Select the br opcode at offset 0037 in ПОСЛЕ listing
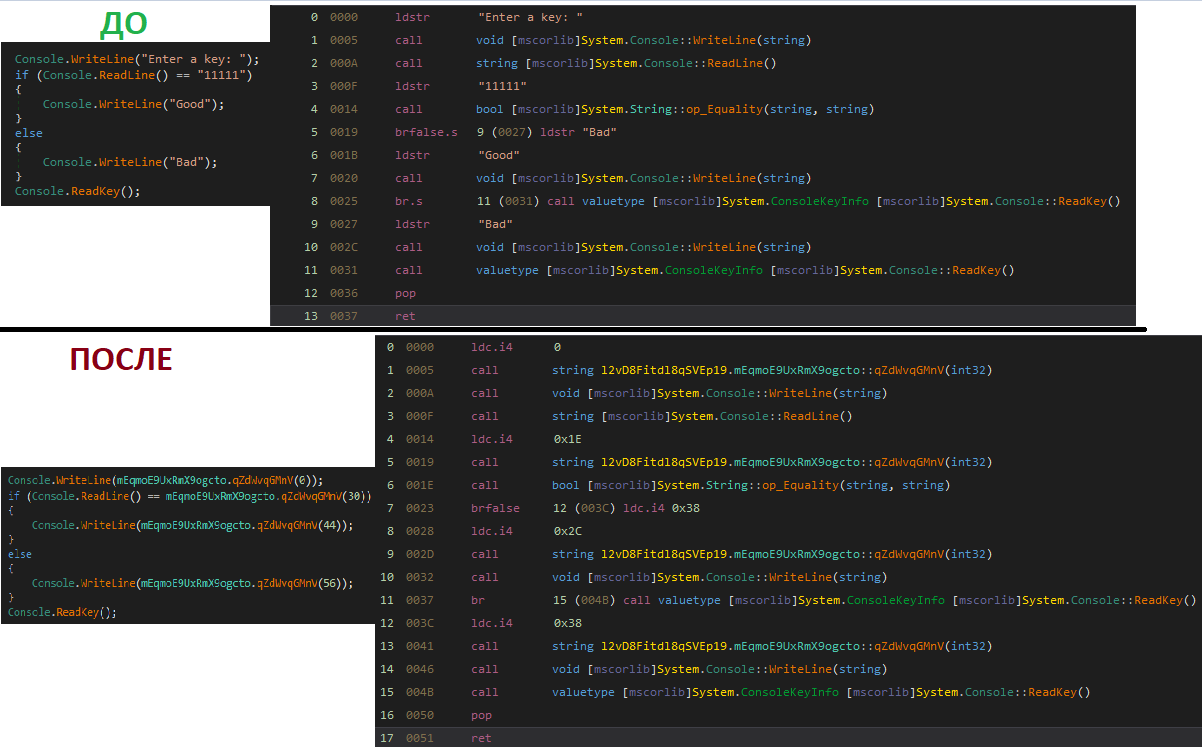Viewport: 1202px width, 747px height. coord(478,600)
